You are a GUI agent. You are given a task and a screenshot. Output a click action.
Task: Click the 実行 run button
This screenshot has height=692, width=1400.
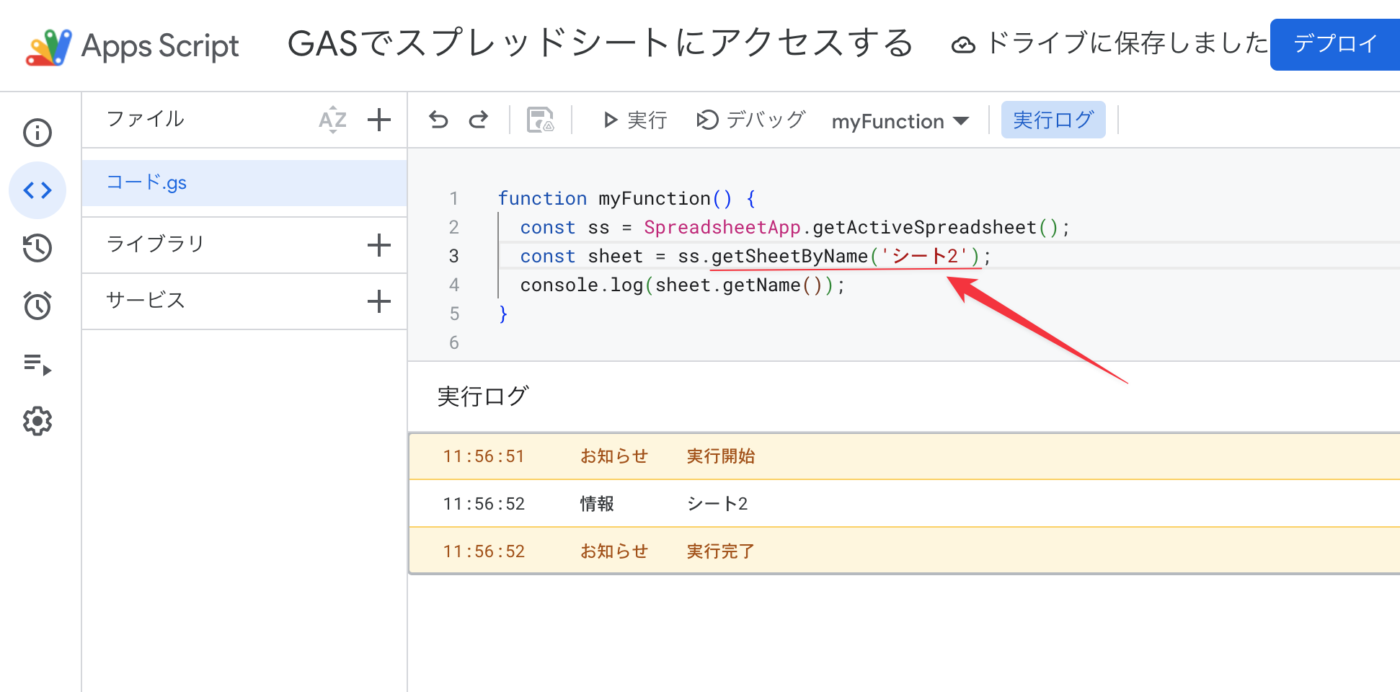tap(634, 120)
